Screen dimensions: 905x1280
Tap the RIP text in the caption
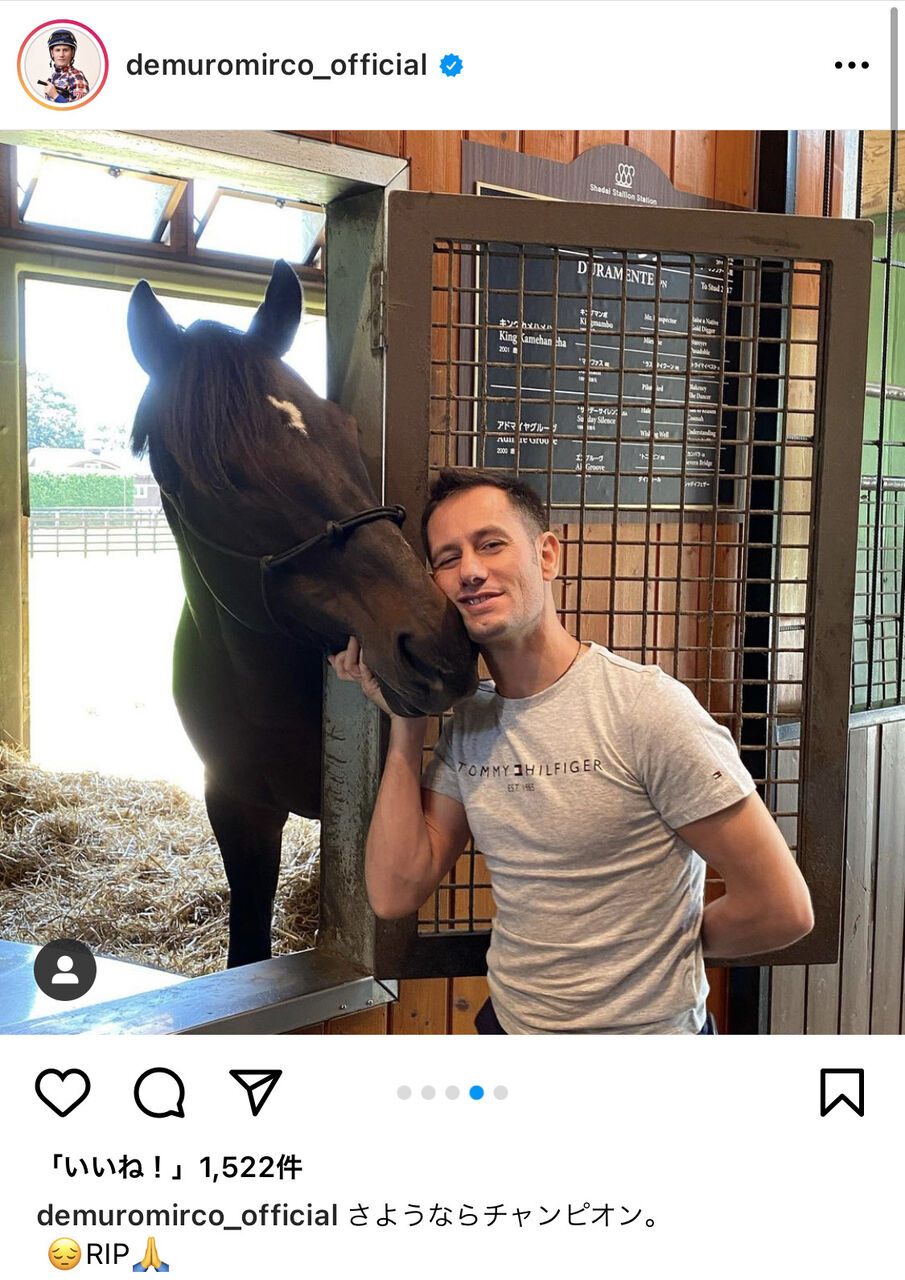[108, 1254]
